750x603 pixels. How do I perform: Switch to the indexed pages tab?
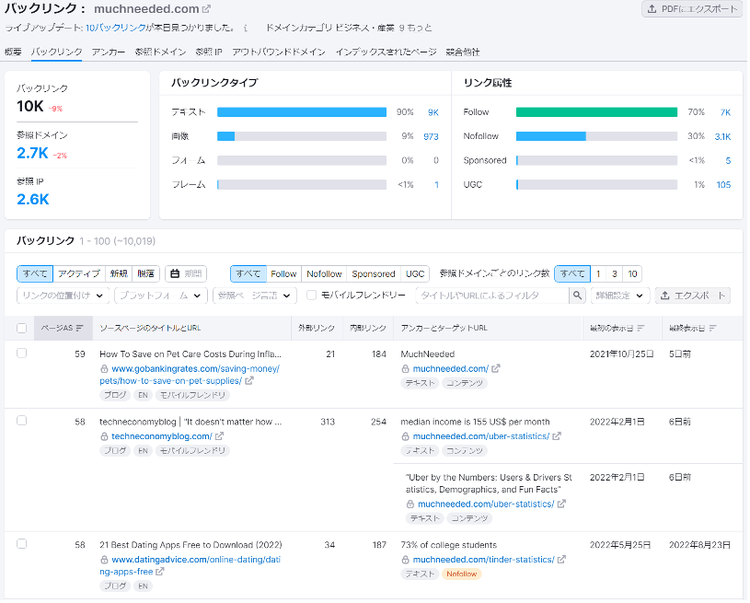click(x=386, y=52)
